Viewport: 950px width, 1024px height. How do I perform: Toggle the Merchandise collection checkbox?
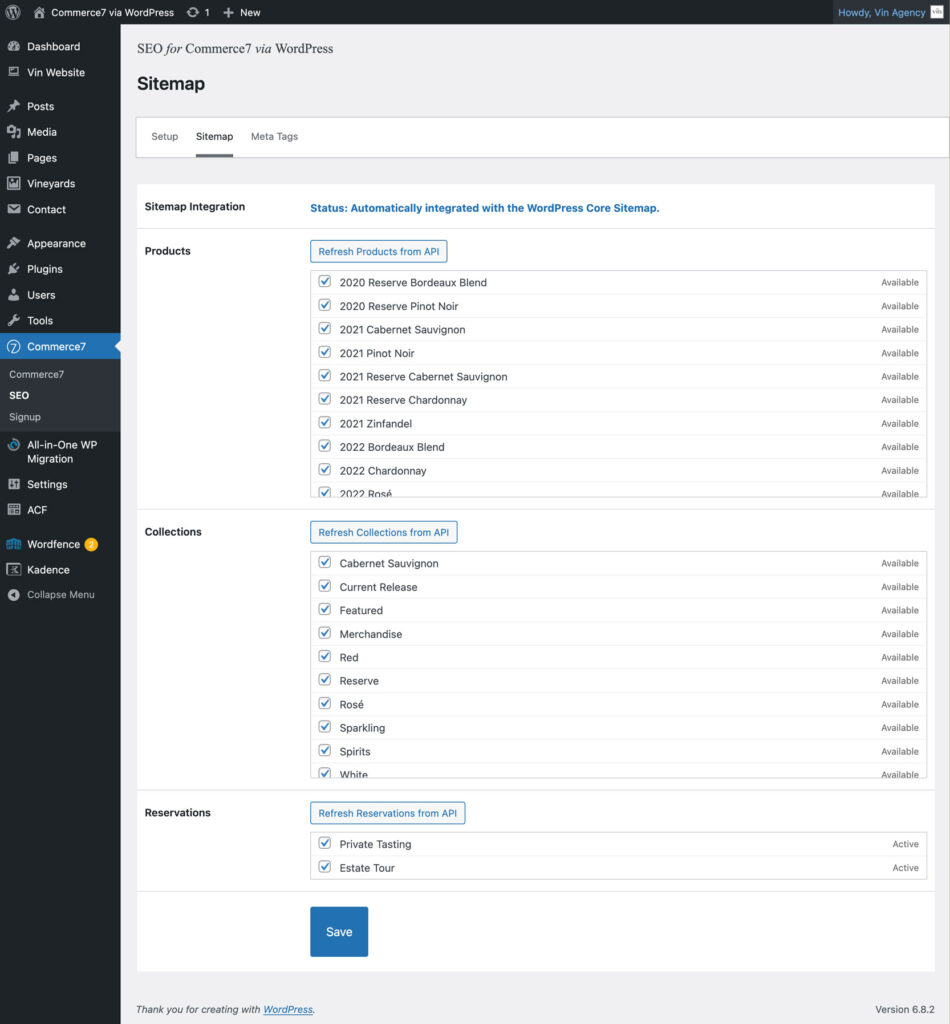pyautogui.click(x=324, y=633)
